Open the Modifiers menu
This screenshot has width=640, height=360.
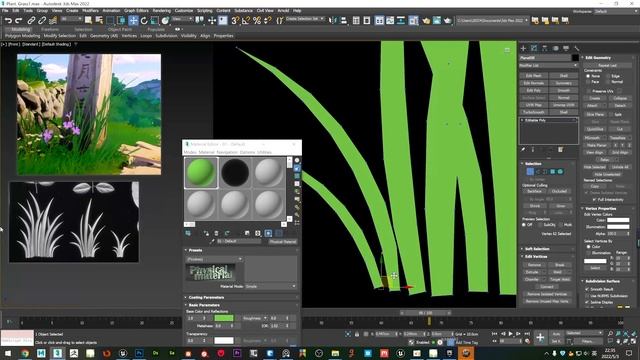pos(90,11)
